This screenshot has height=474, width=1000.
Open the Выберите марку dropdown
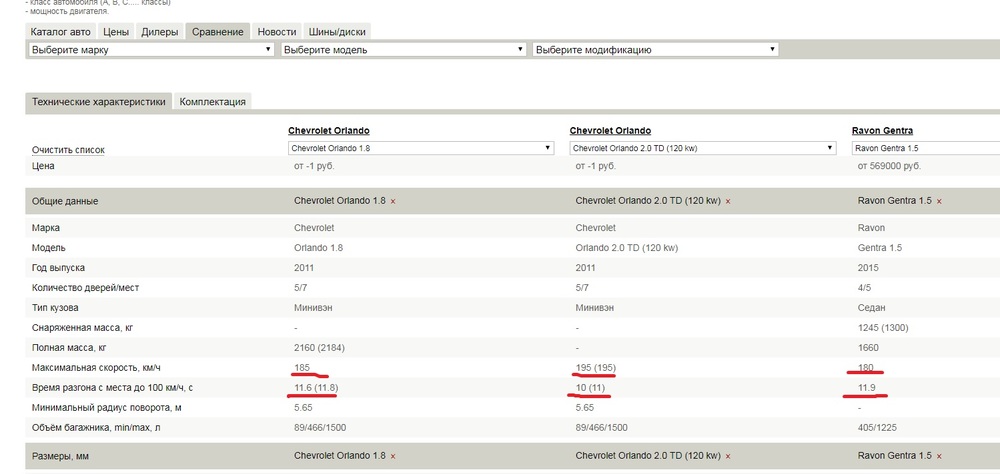(x=151, y=49)
